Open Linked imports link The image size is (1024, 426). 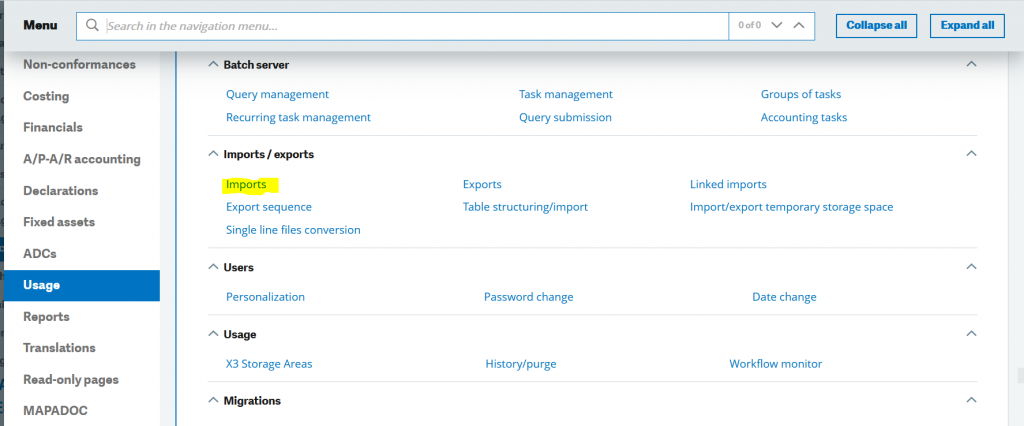pyautogui.click(x=728, y=184)
